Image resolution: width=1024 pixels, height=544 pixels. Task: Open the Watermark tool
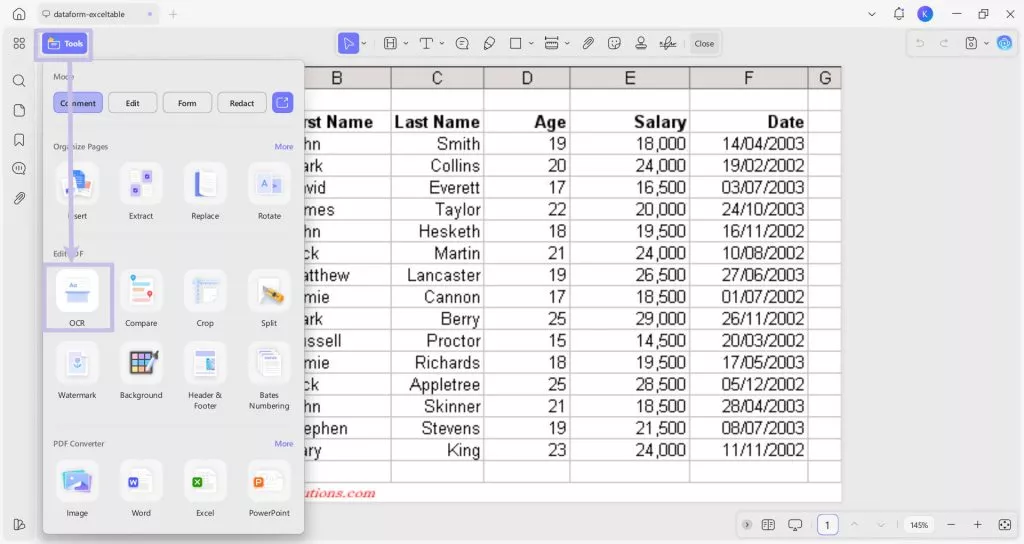click(77, 371)
